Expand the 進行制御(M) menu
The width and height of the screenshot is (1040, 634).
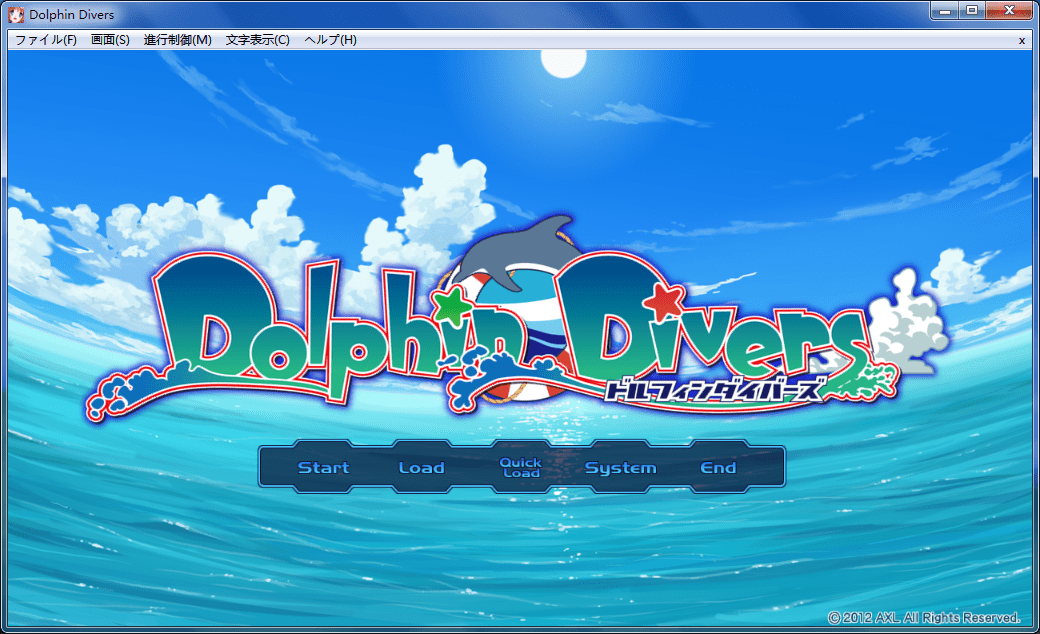pos(178,40)
